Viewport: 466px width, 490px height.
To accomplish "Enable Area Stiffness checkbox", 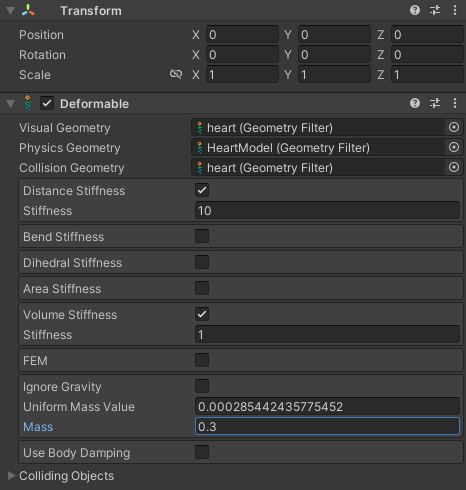I will pyautogui.click(x=202, y=288).
